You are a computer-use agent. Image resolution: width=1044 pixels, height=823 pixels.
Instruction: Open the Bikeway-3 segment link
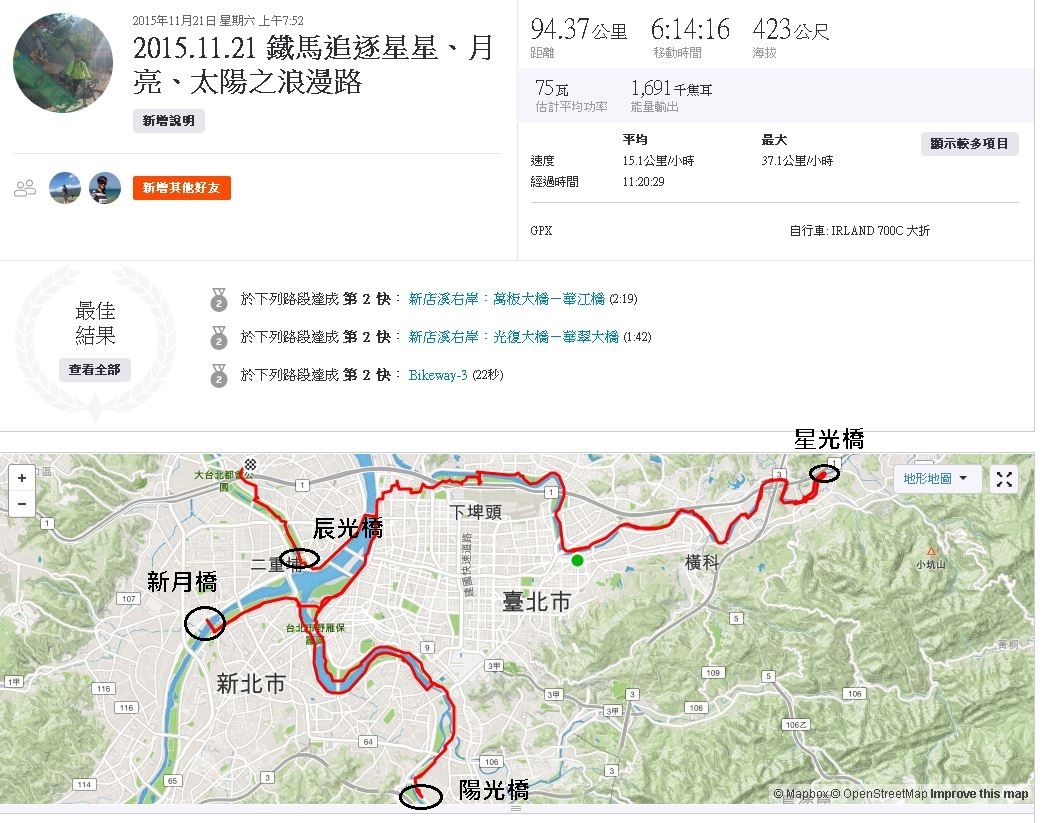(437, 375)
